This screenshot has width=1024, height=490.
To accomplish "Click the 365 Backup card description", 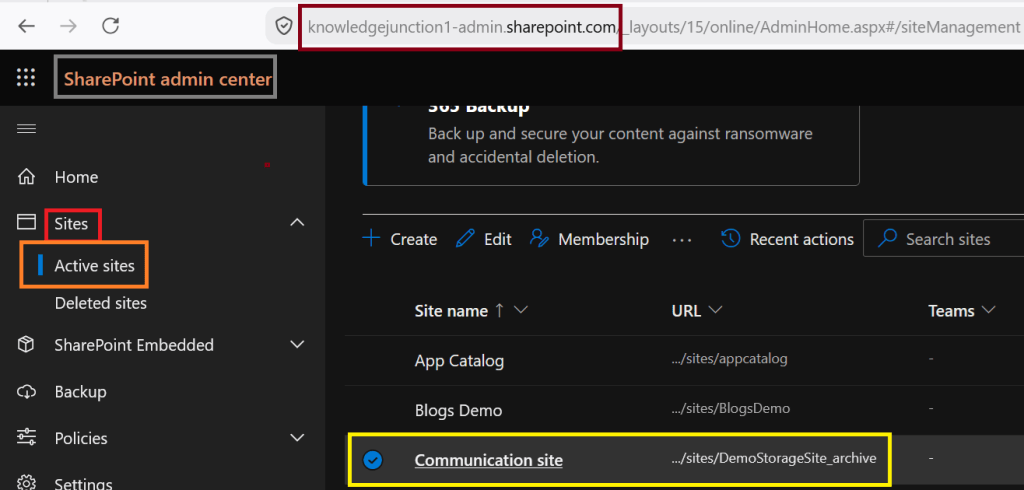I will (x=620, y=146).
